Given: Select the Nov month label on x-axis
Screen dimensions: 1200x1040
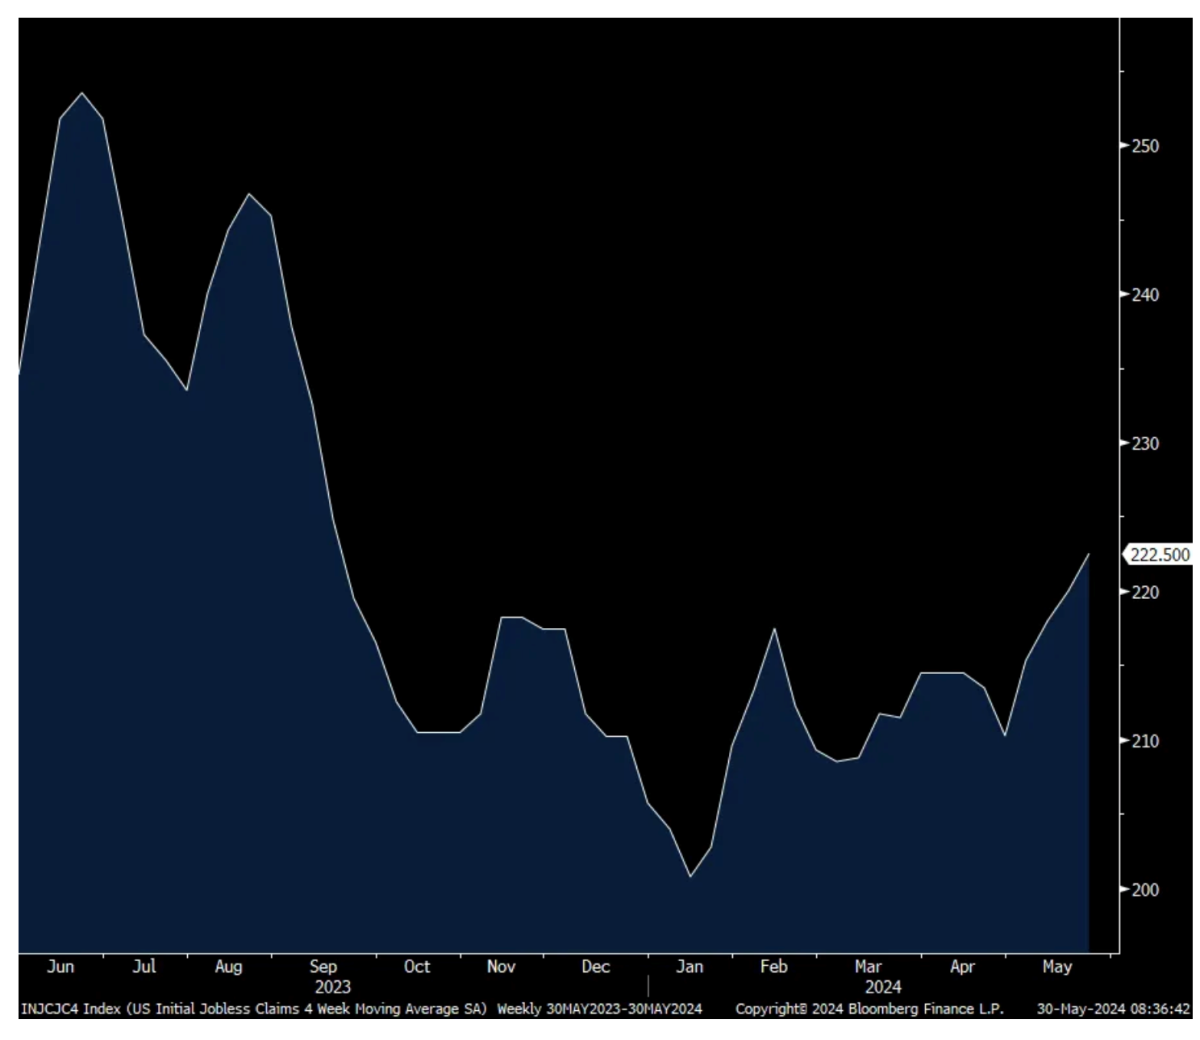Looking at the screenshot, I should (x=501, y=967).
